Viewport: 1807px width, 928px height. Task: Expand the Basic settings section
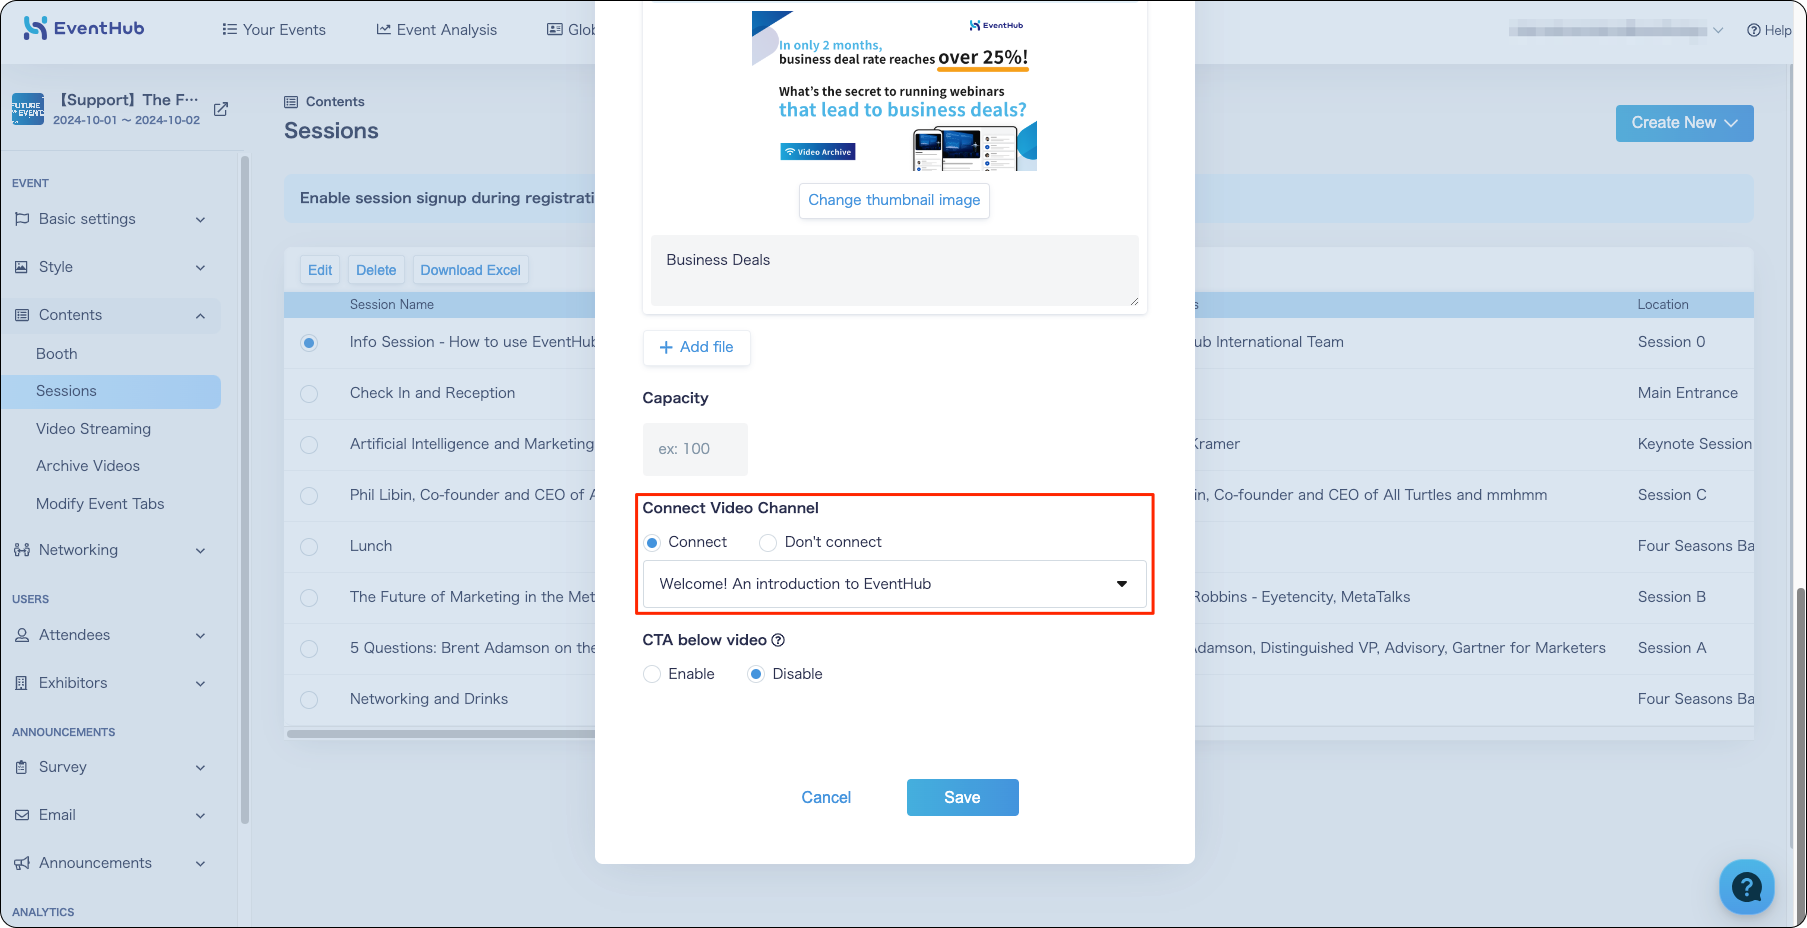[x=110, y=219]
